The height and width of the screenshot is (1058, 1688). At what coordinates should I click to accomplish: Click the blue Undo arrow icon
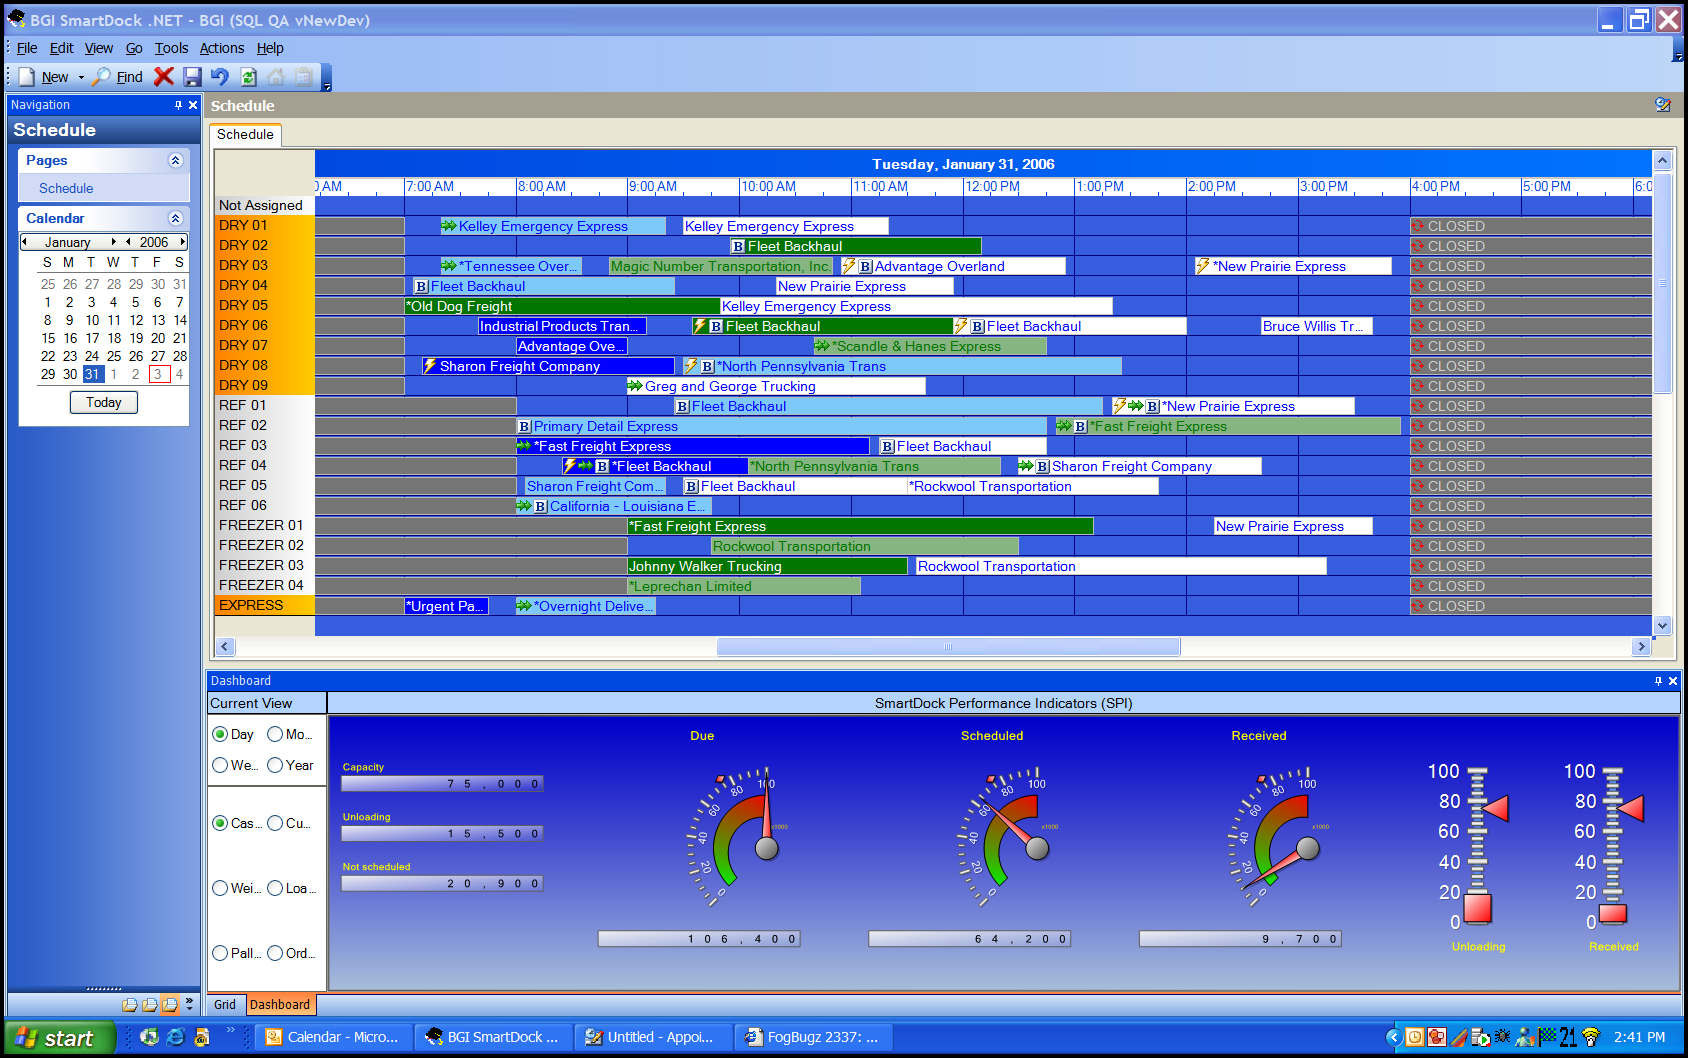220,77
